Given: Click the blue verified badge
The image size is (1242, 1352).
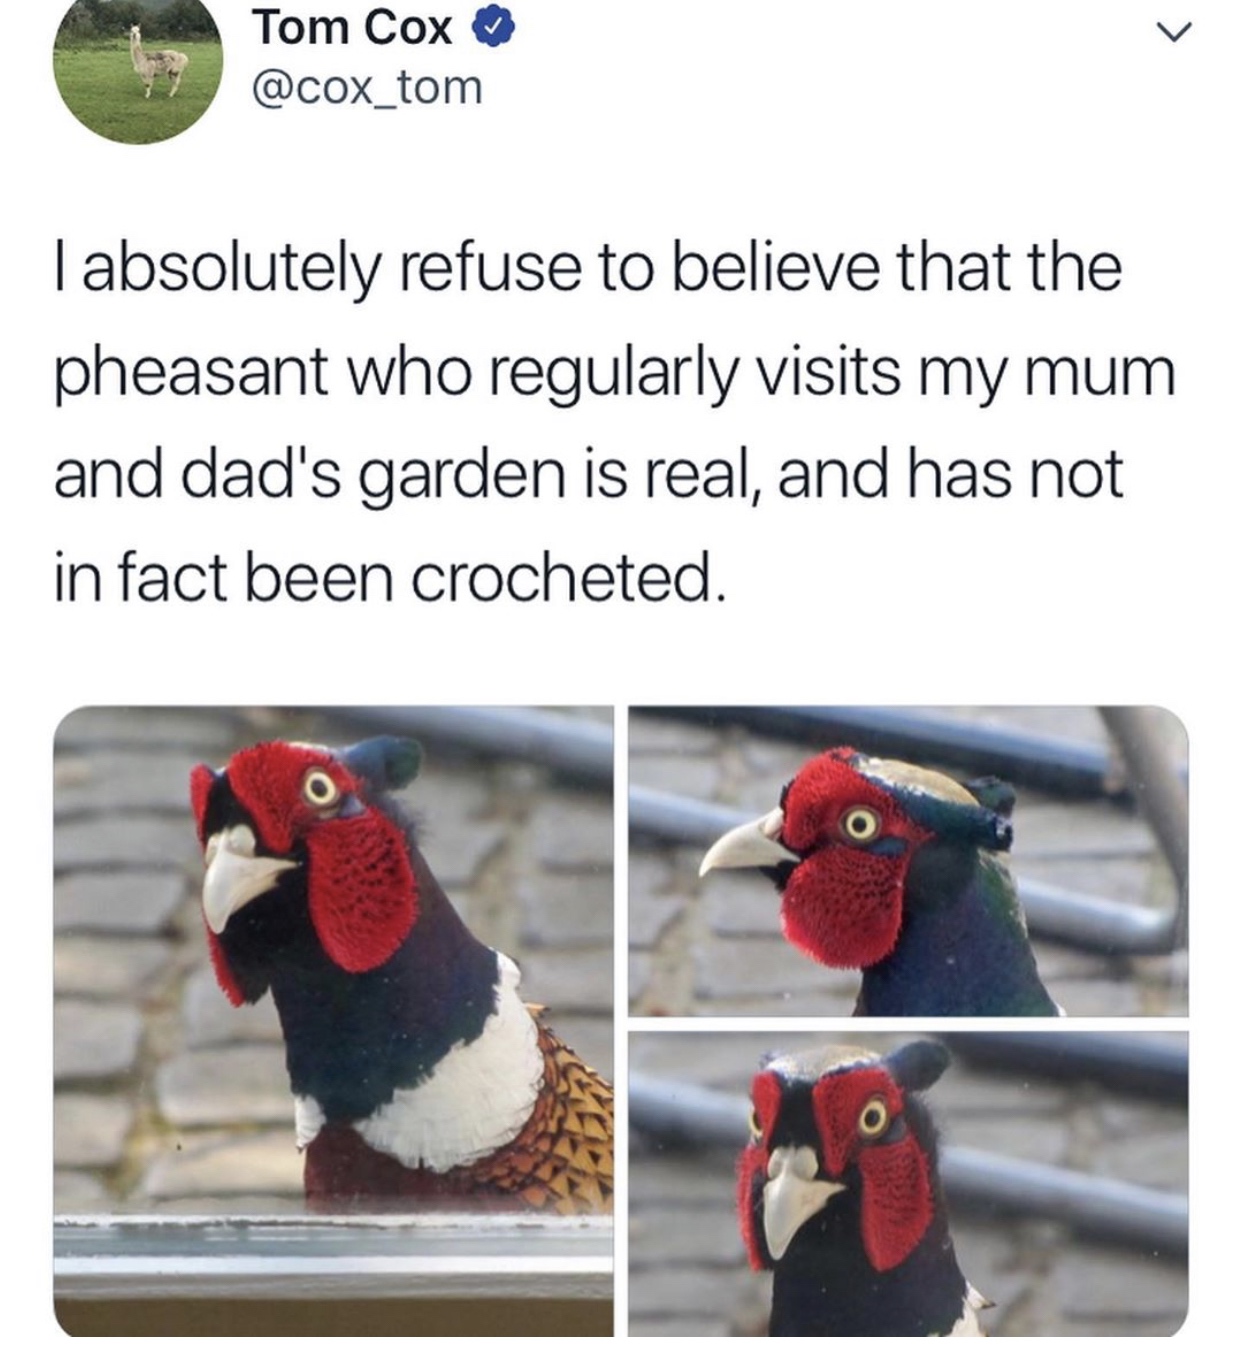Looking at the screenshot, I should tap(493, 28).
